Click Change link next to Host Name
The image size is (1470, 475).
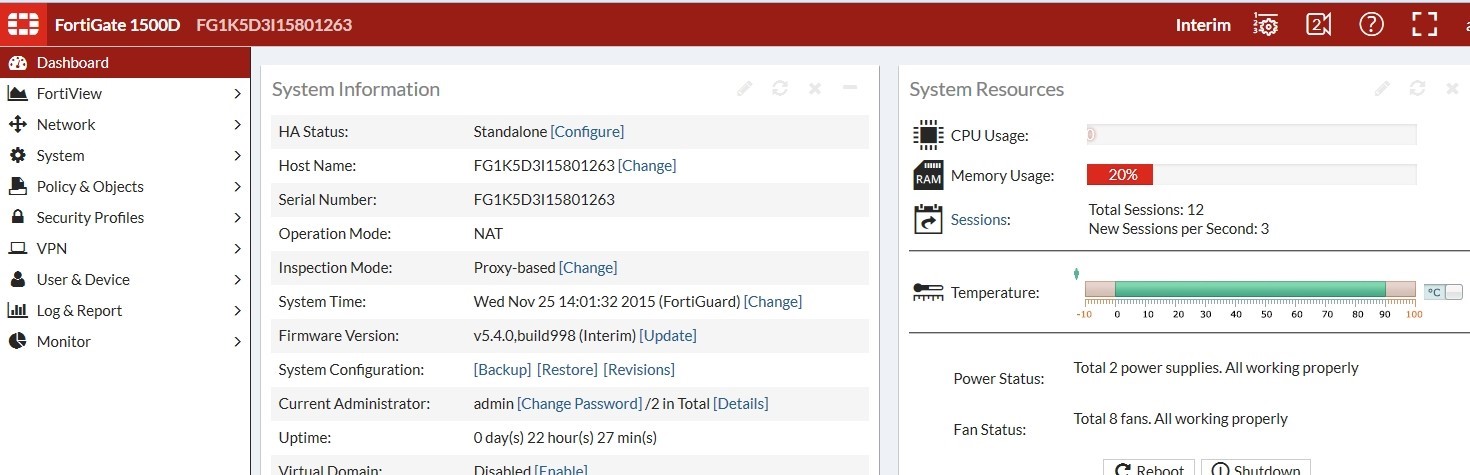click(647, 166)
